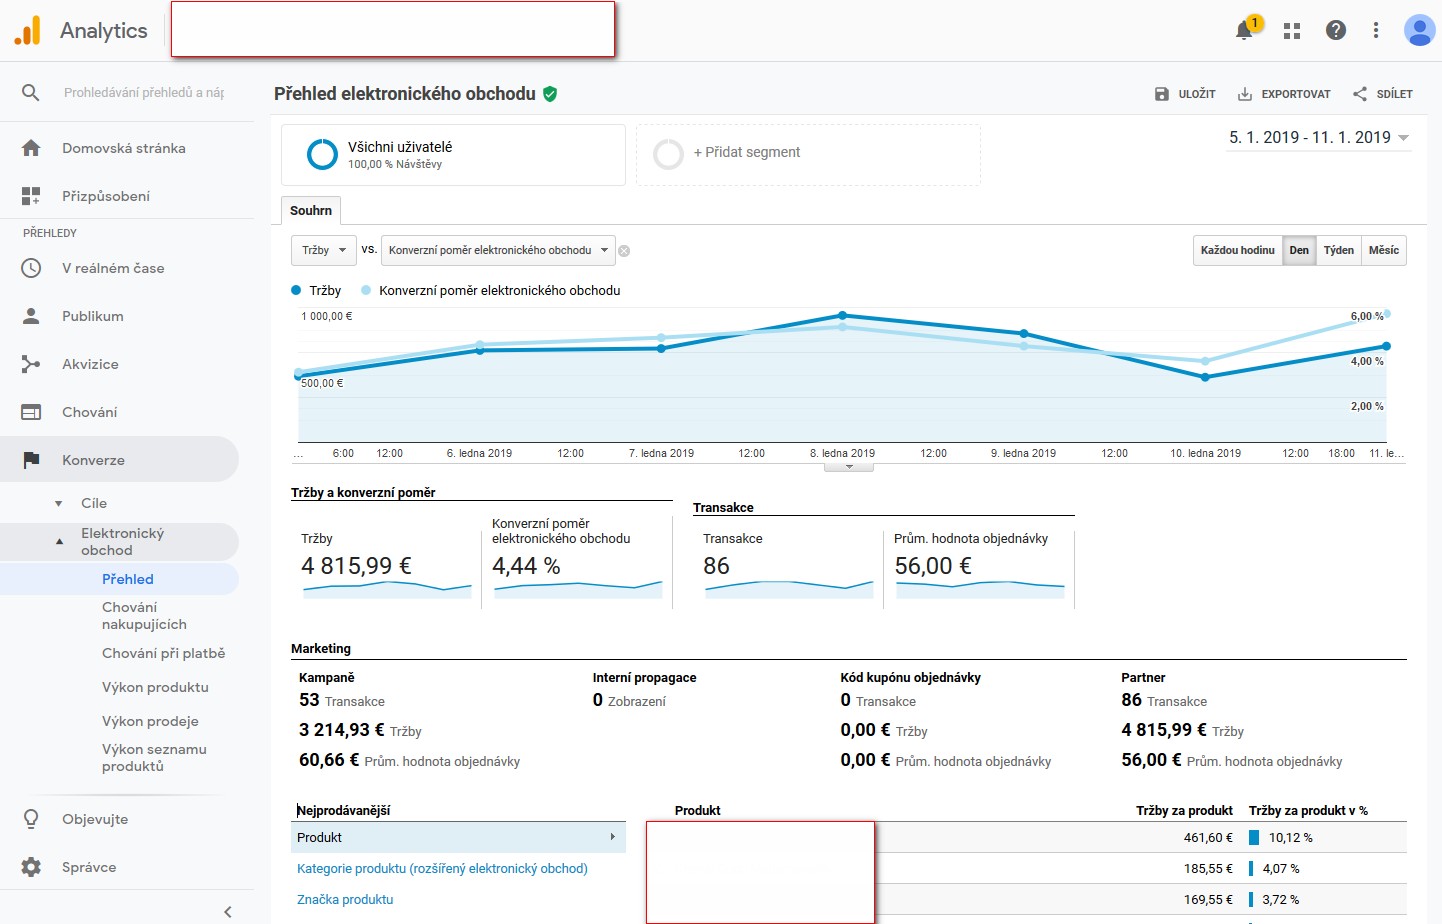The width and height of the screenshot is (1442, 924).
Task: Select the Souhrn tab
Action: [311, 210]
